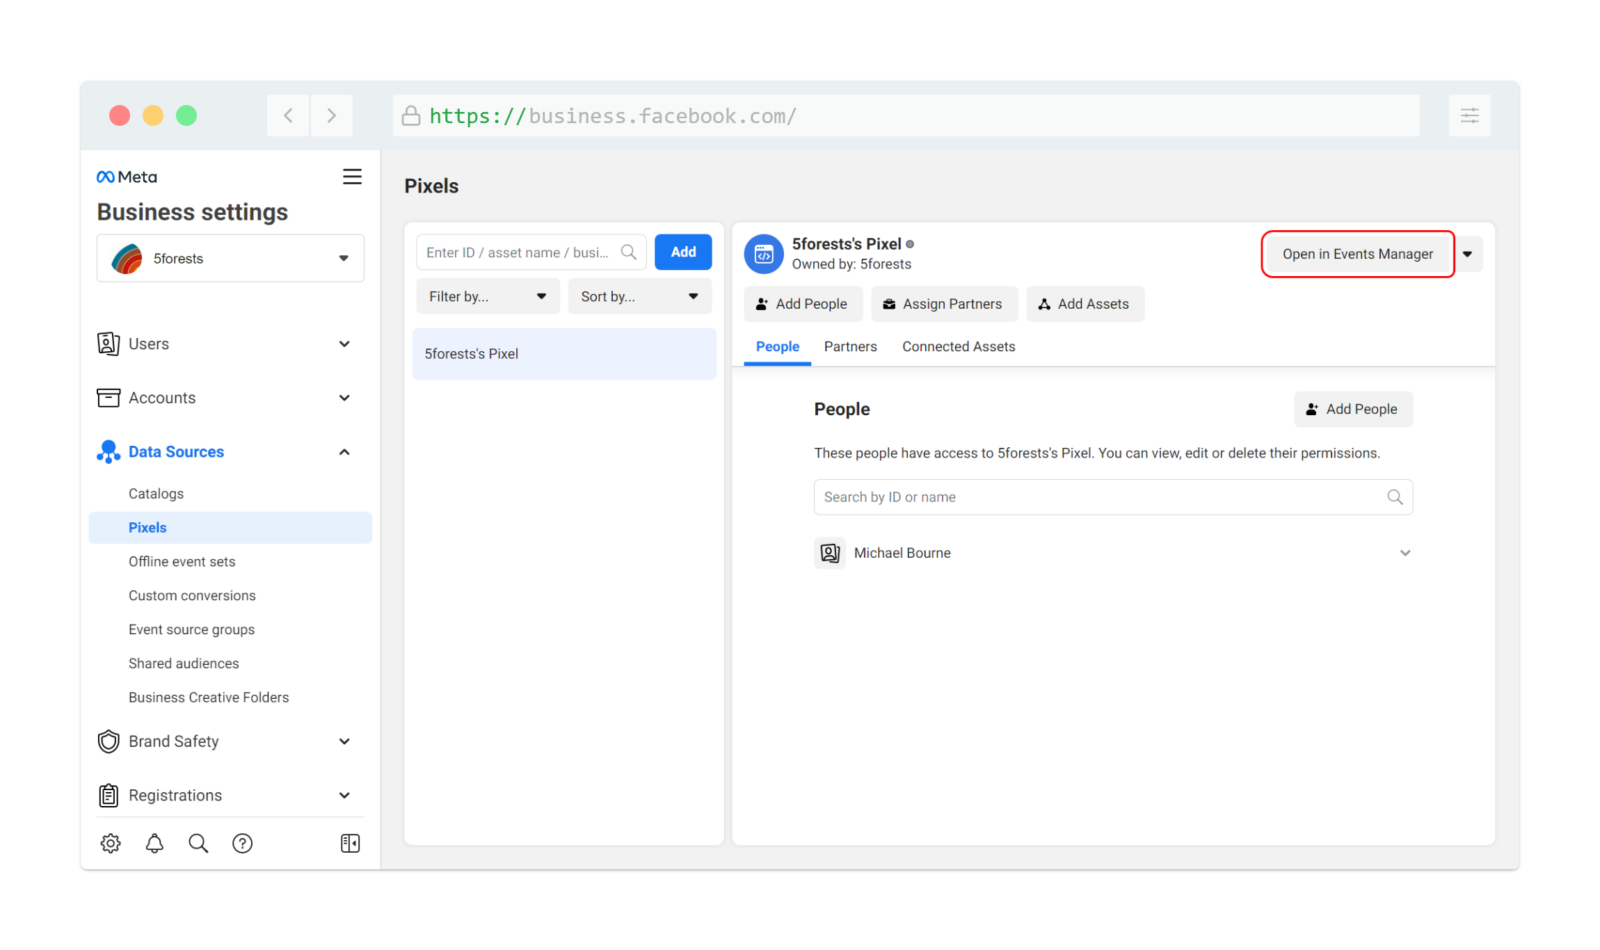1600x950 pixels.
Task: Click Add People button in pixel header
Action: tap(803, 304)
